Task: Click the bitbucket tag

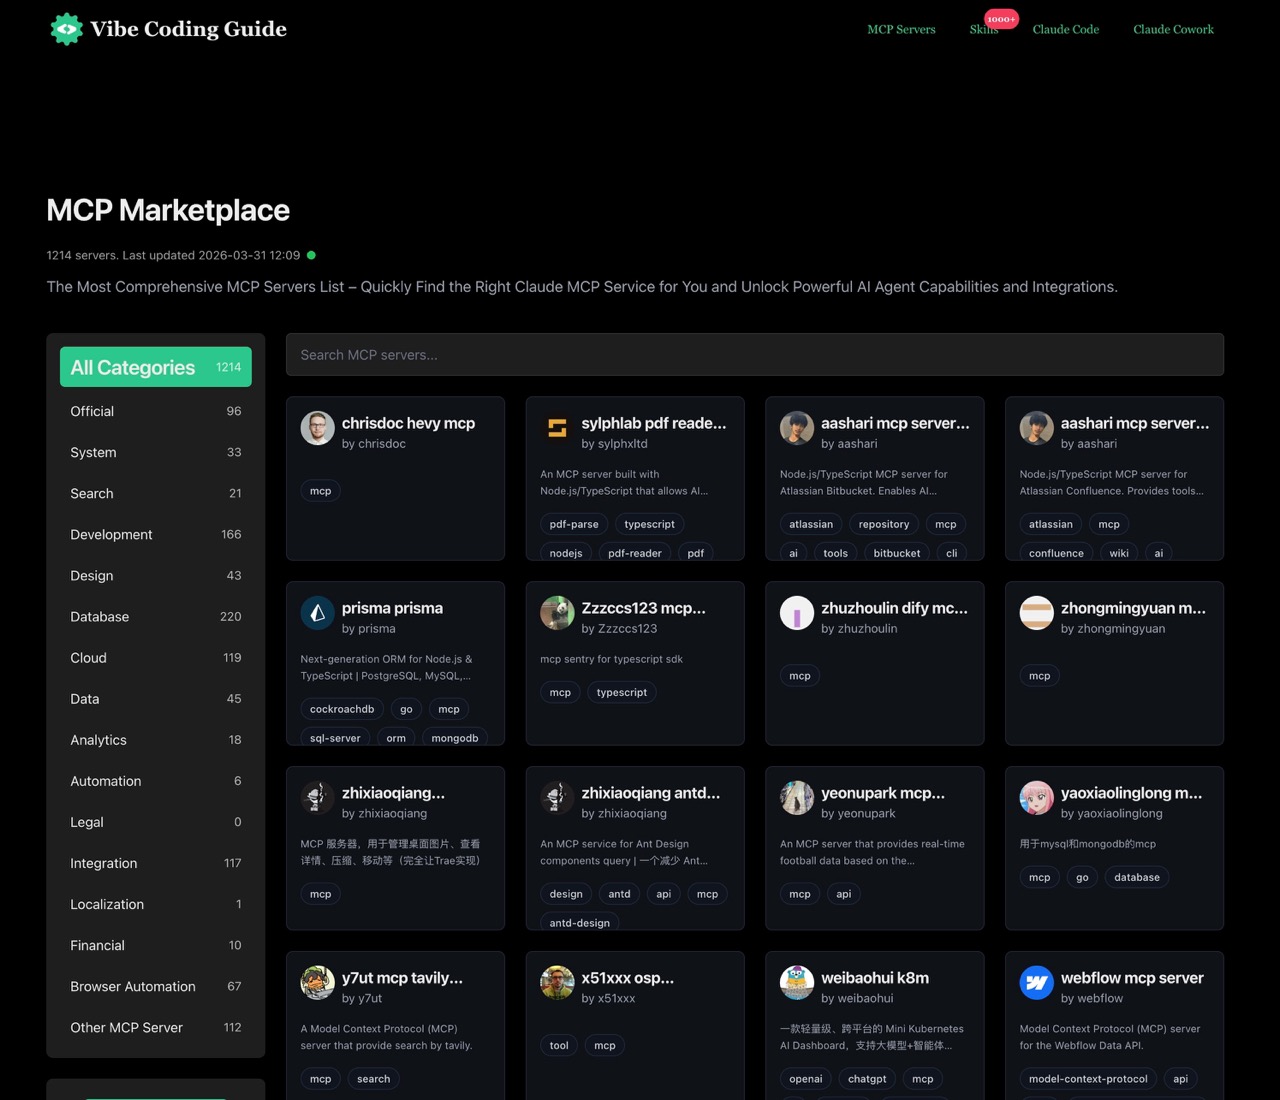Action: [x=897, y=553]
